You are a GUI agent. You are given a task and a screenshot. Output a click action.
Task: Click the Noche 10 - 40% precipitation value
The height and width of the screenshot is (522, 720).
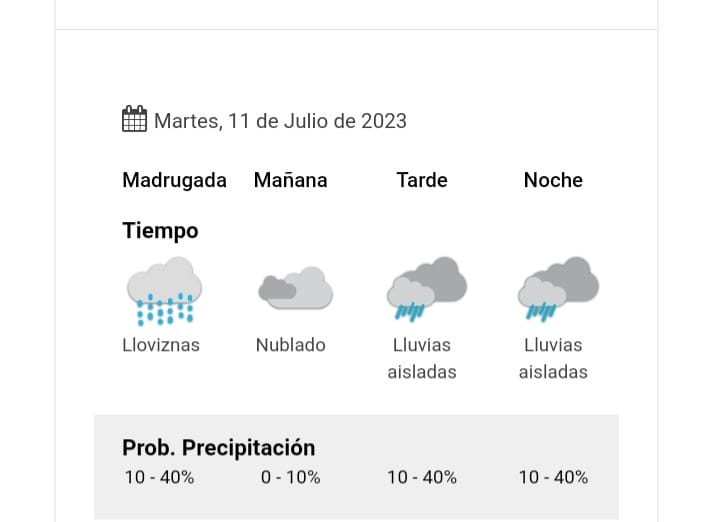(553, 477)
